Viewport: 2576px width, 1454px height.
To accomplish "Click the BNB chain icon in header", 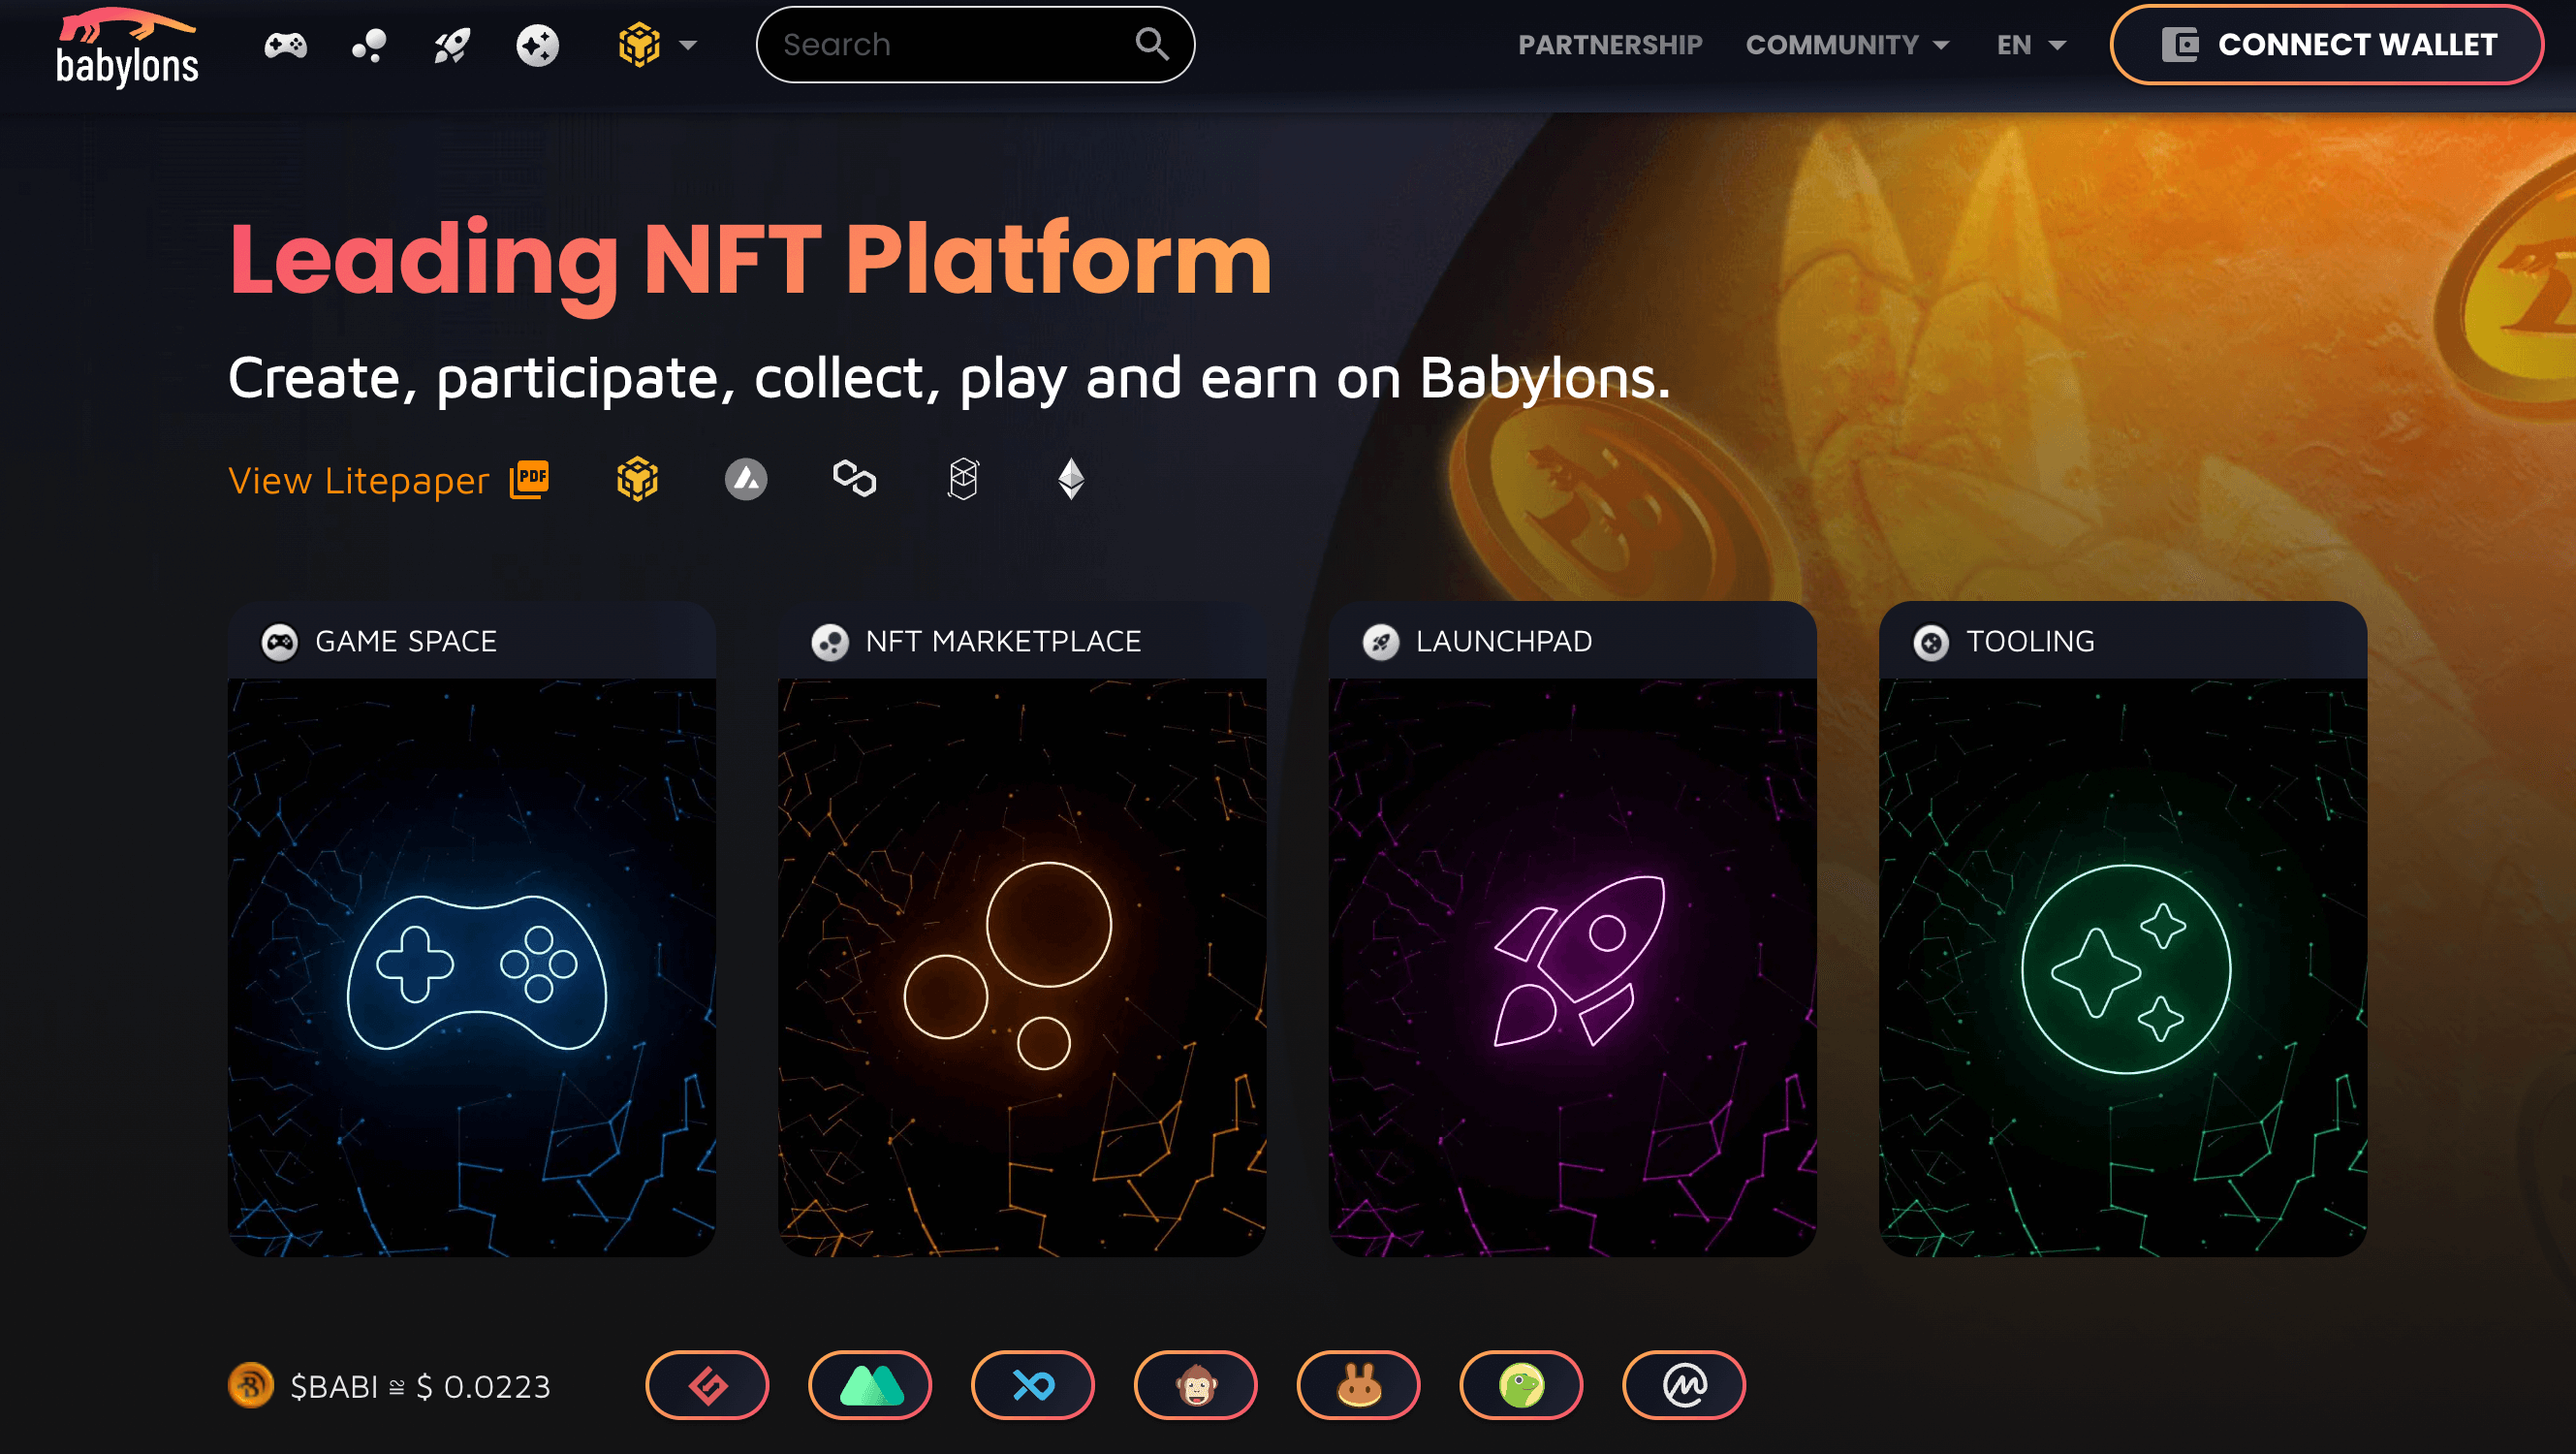I will [639, 45].
